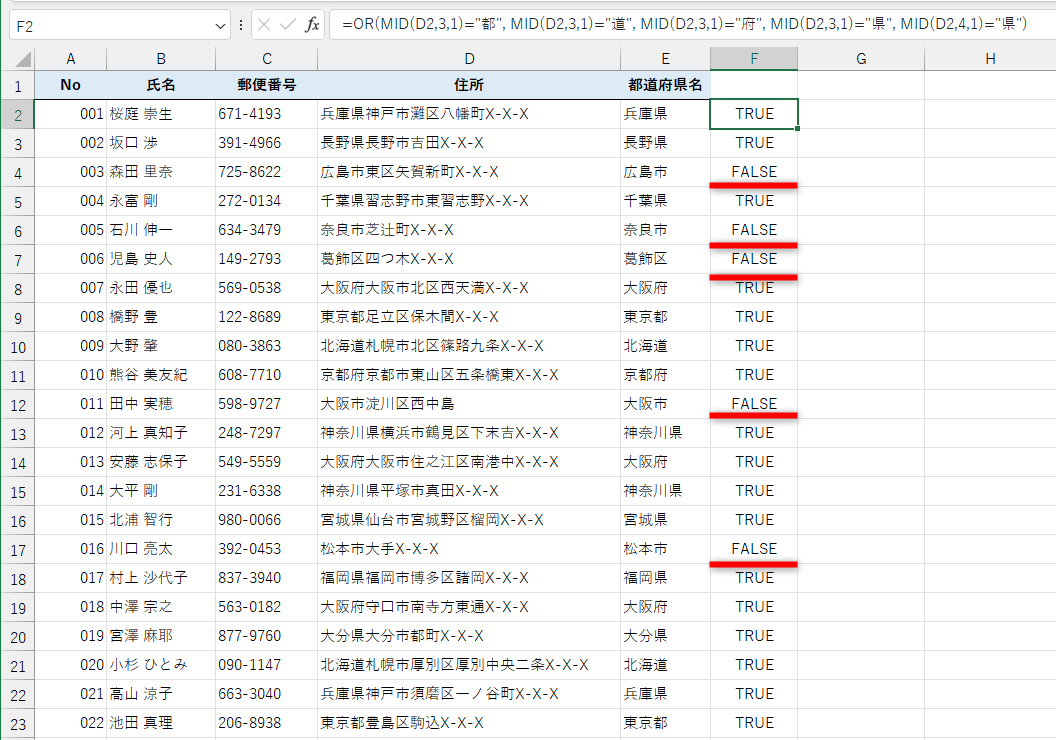Viewport: 1056px width, 740px height.
Task: Click the name cell '小杉 ひとみ'
Action: (x=161, y=665)
